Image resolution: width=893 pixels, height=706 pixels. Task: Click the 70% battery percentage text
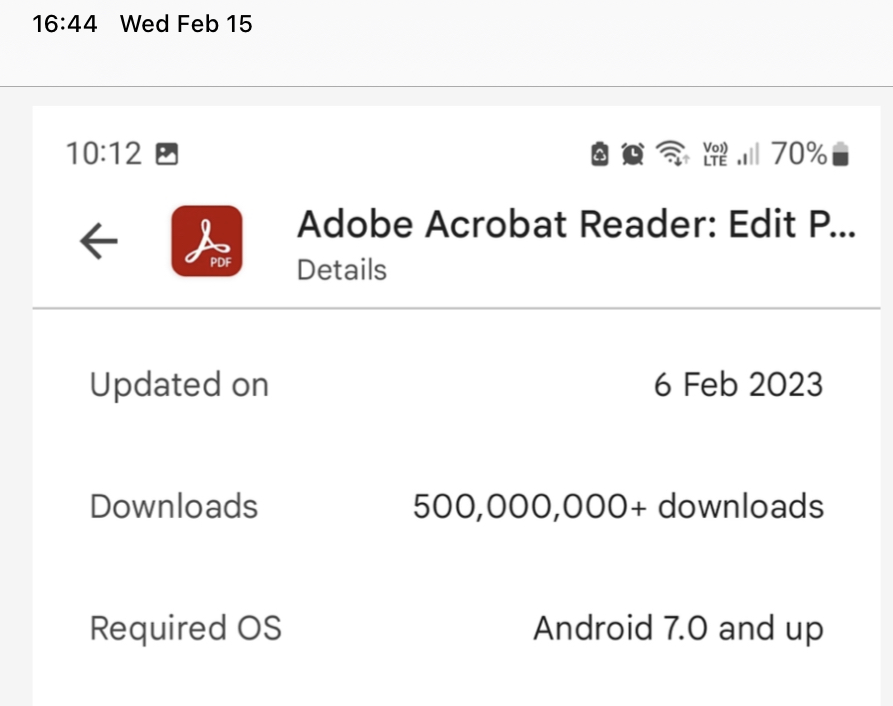799,154
